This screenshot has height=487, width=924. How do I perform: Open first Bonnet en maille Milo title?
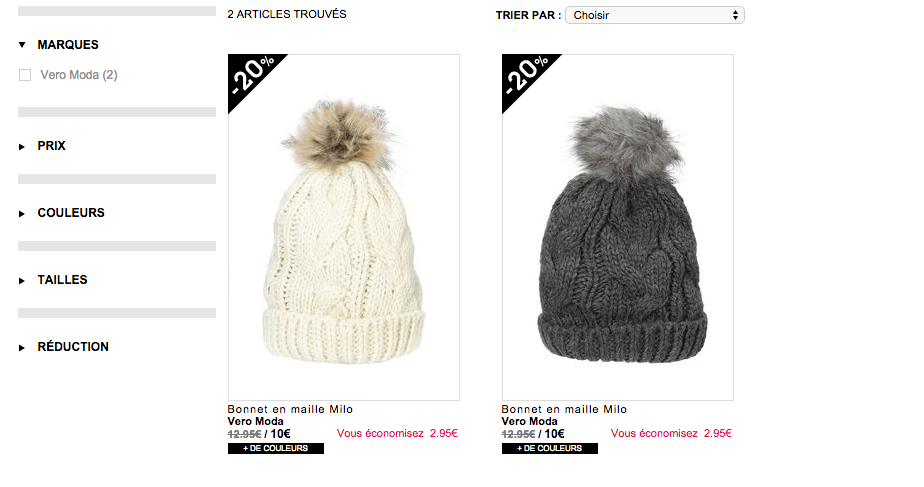click(x=290, y=409)
